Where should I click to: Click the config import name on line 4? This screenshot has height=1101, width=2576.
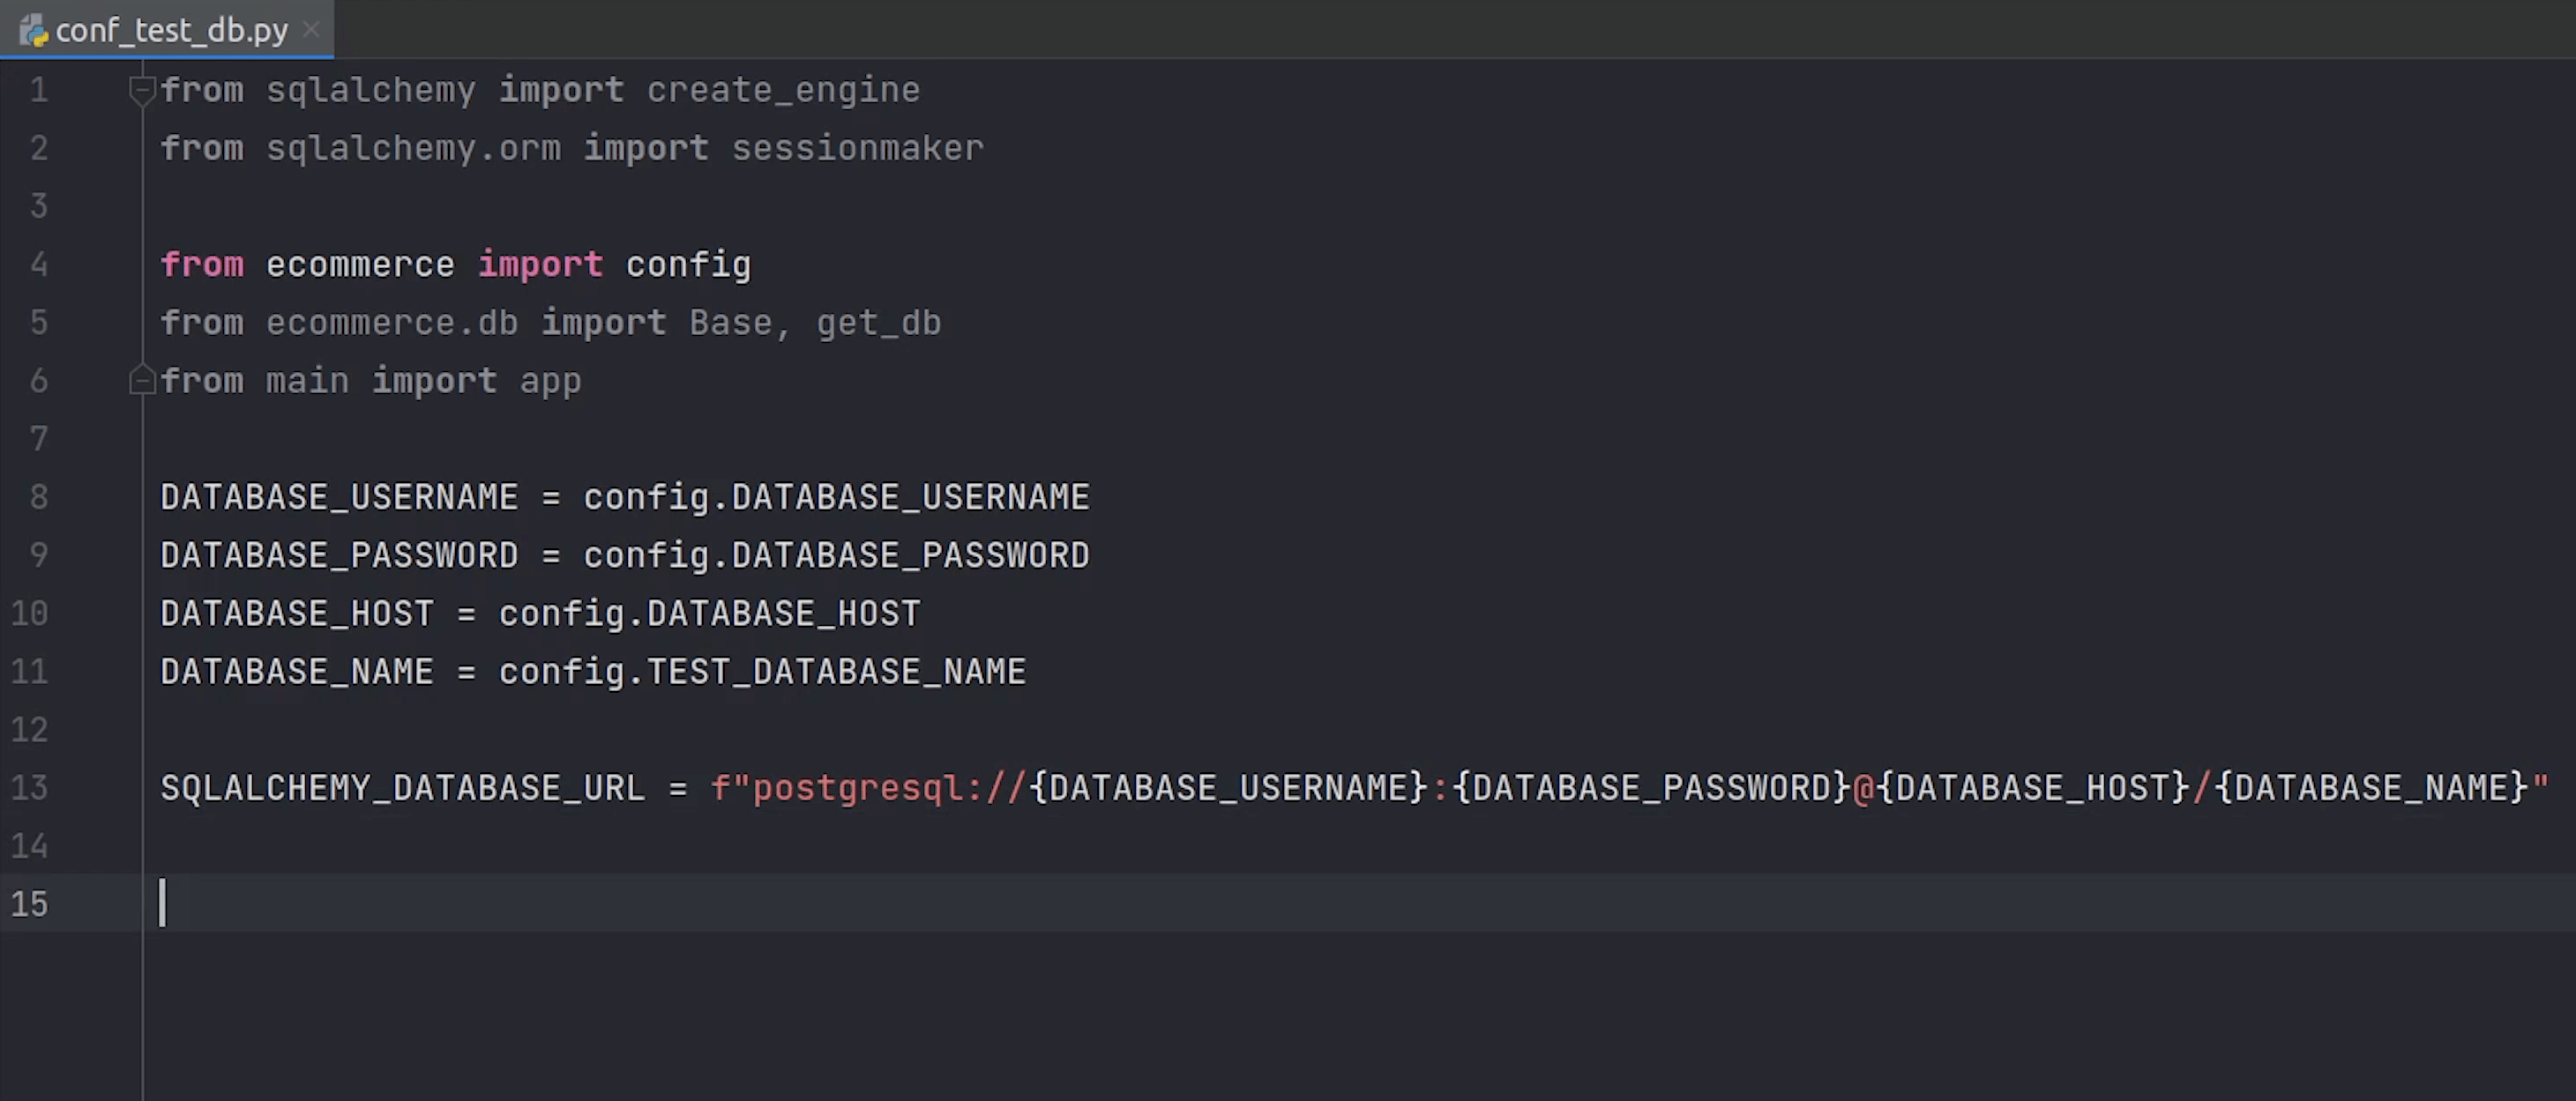click(688, 265)
